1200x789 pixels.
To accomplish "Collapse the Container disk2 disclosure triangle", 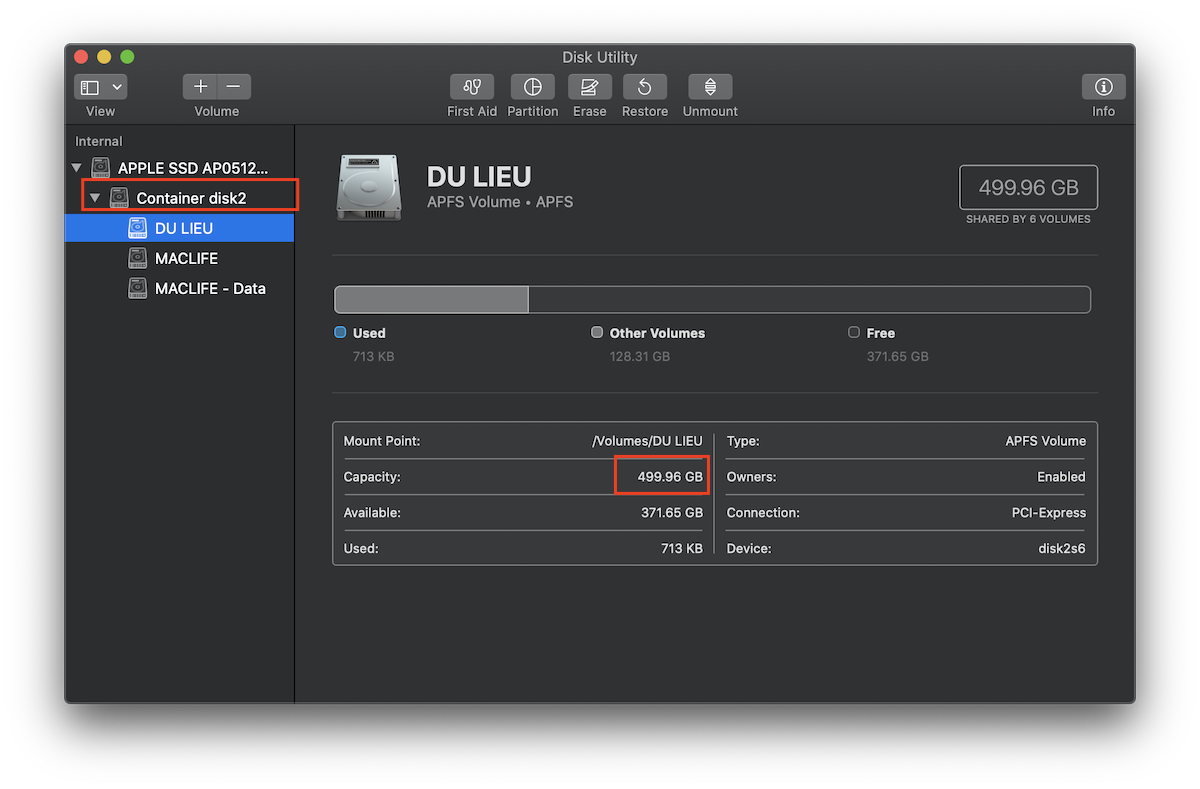I will [x=95, y=197].
